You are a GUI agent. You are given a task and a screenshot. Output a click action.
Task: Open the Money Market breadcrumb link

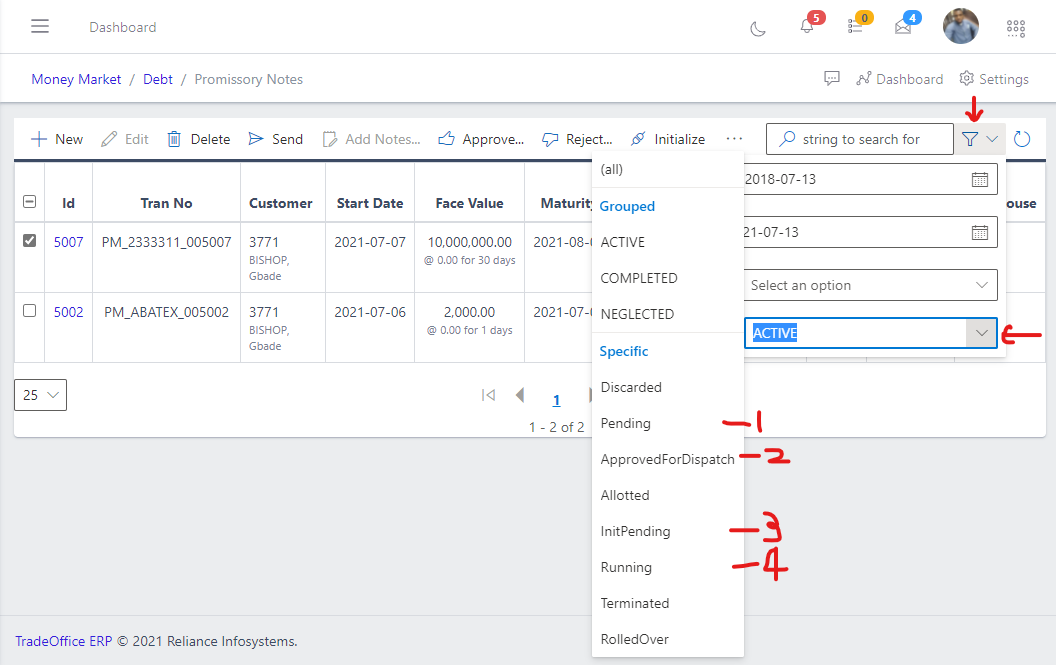[x=76, y=79]
